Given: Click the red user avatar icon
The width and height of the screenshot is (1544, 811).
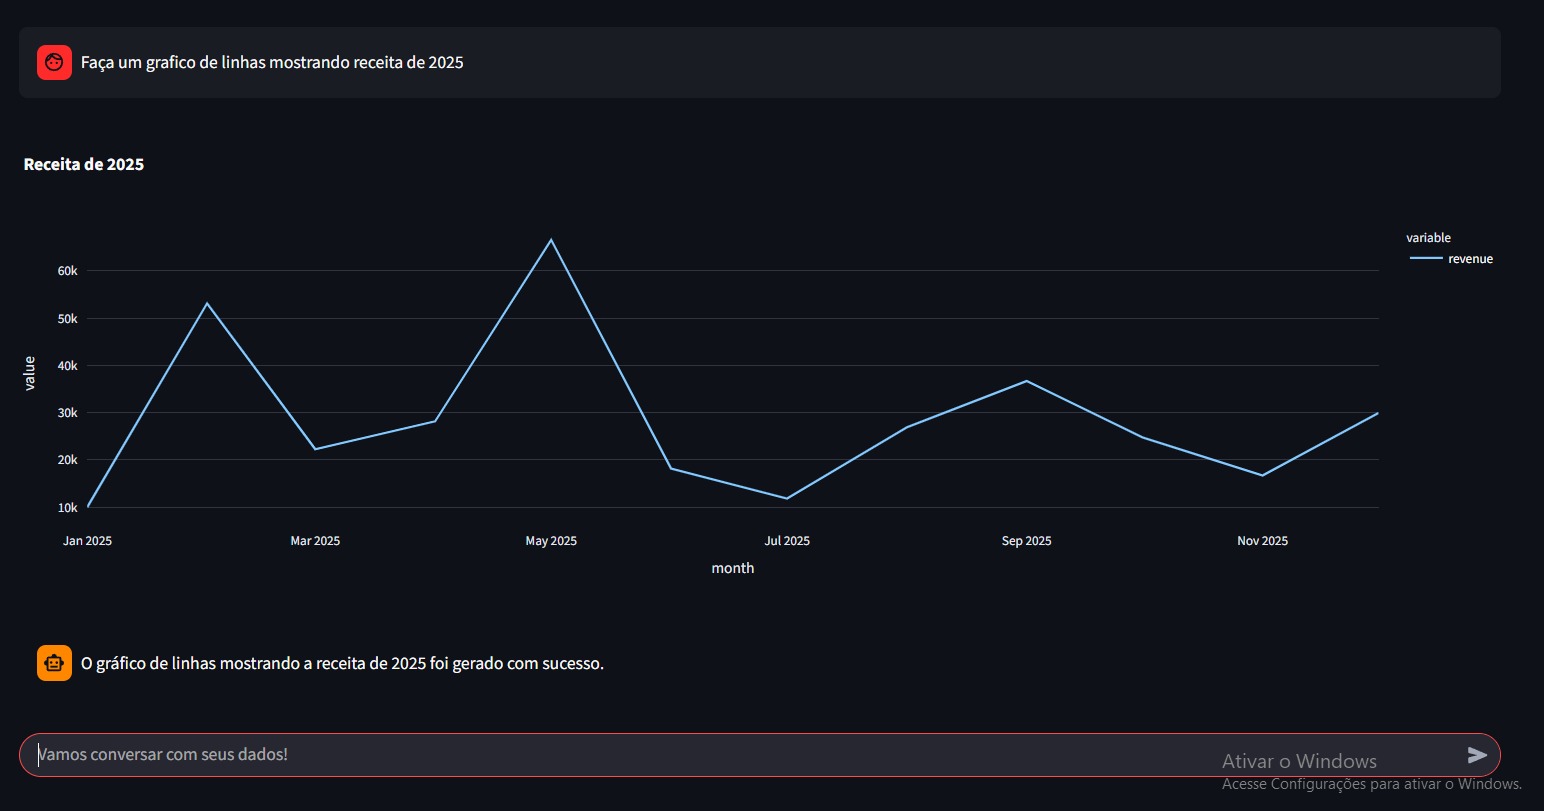Looking at the screenshot, I should 54,62.
